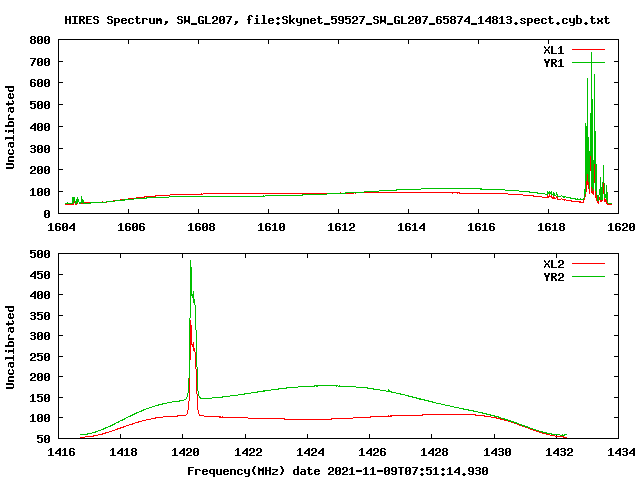Viewport: 640px width, 480px height.
Task: Click the 1426 x-axis tick label
Action: pyautogui.click(x=372, y=452)
